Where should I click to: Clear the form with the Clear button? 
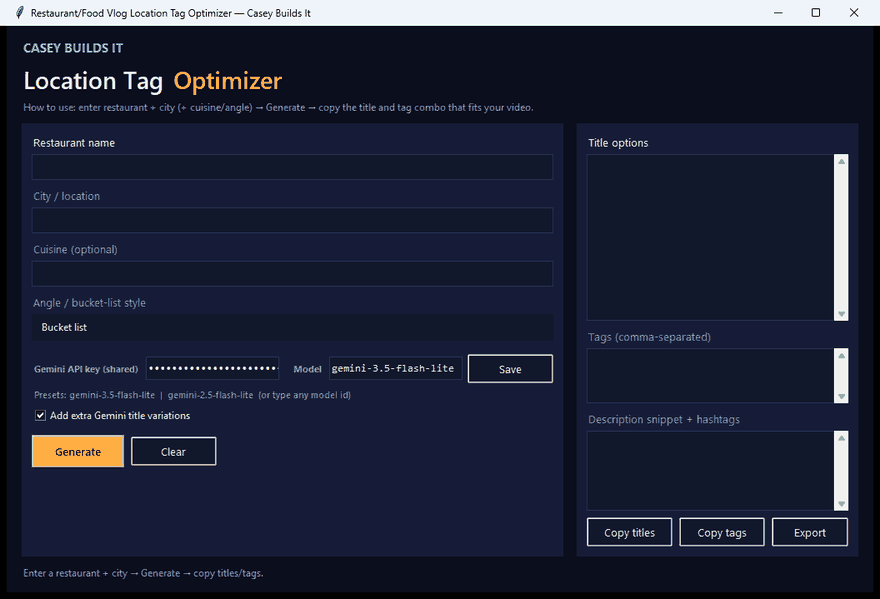tap(173, 451)
